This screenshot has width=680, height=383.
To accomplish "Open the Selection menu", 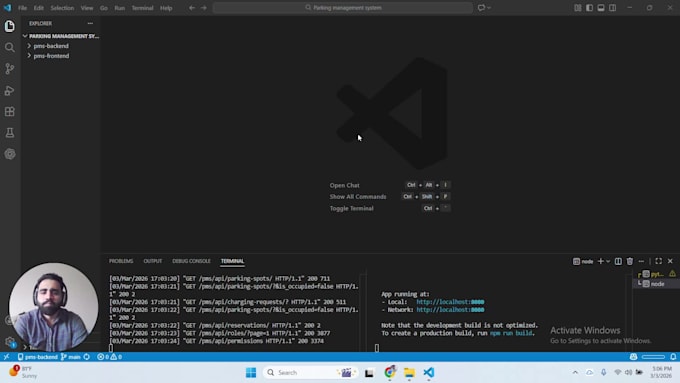I will pyautogui.click(x=62, y=8).
